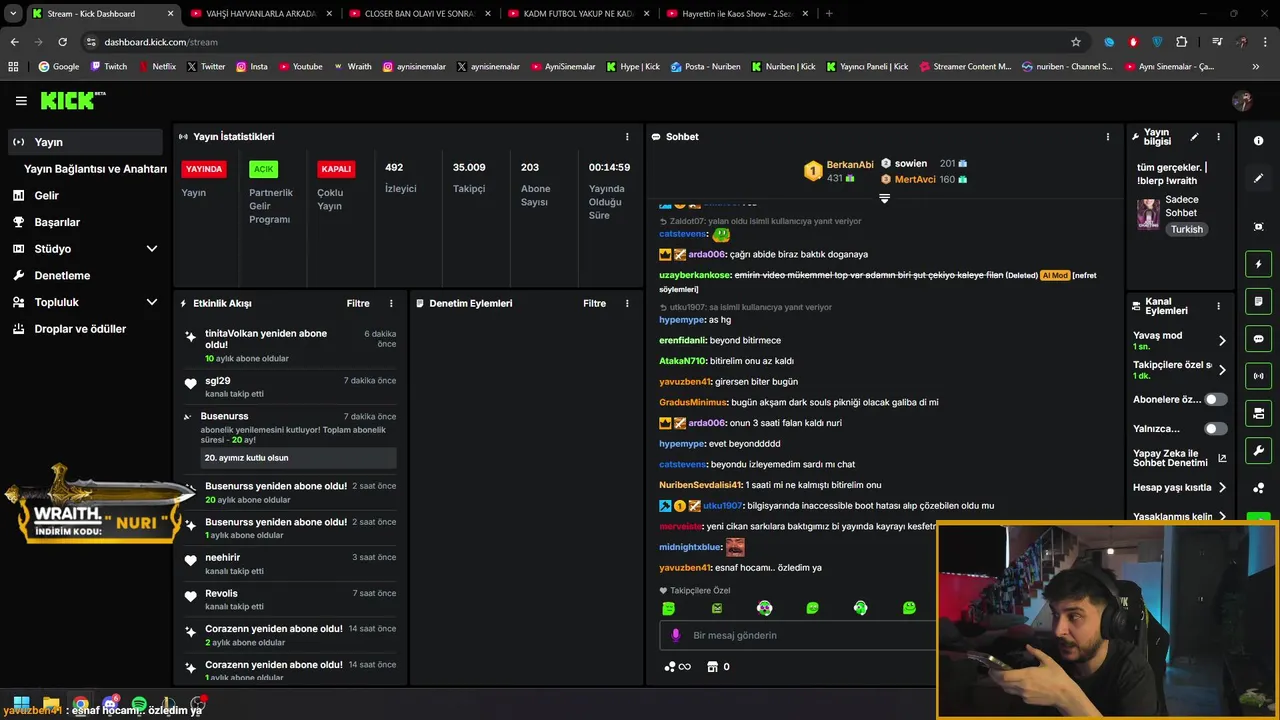The height and width of the screenshot is (720, 1280).
Task: Expand the Stüdyo sidebar section
Action: pyautogui.click(x=152, y=249)
